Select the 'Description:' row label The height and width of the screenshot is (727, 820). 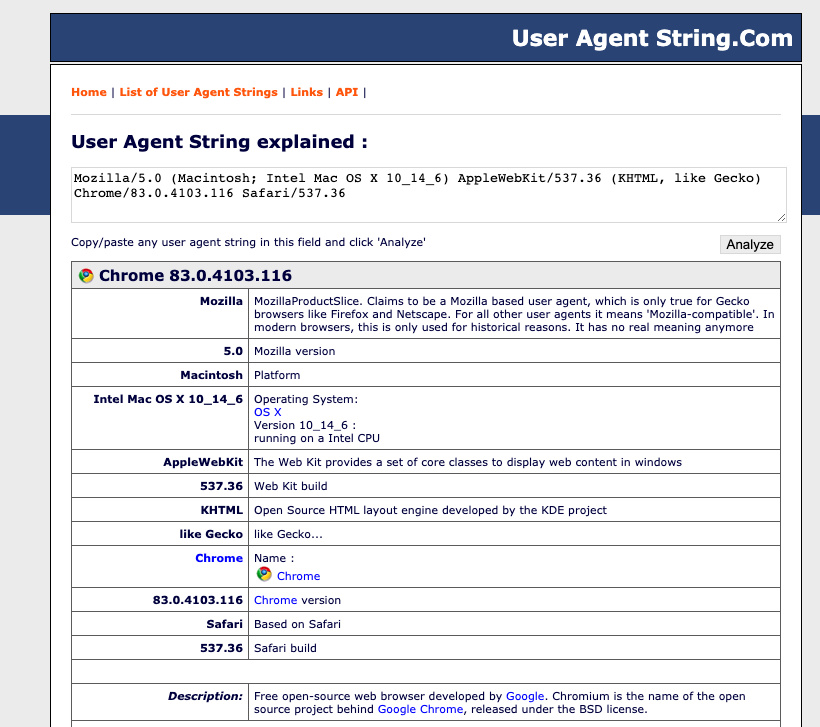click(x=206, y=696)
